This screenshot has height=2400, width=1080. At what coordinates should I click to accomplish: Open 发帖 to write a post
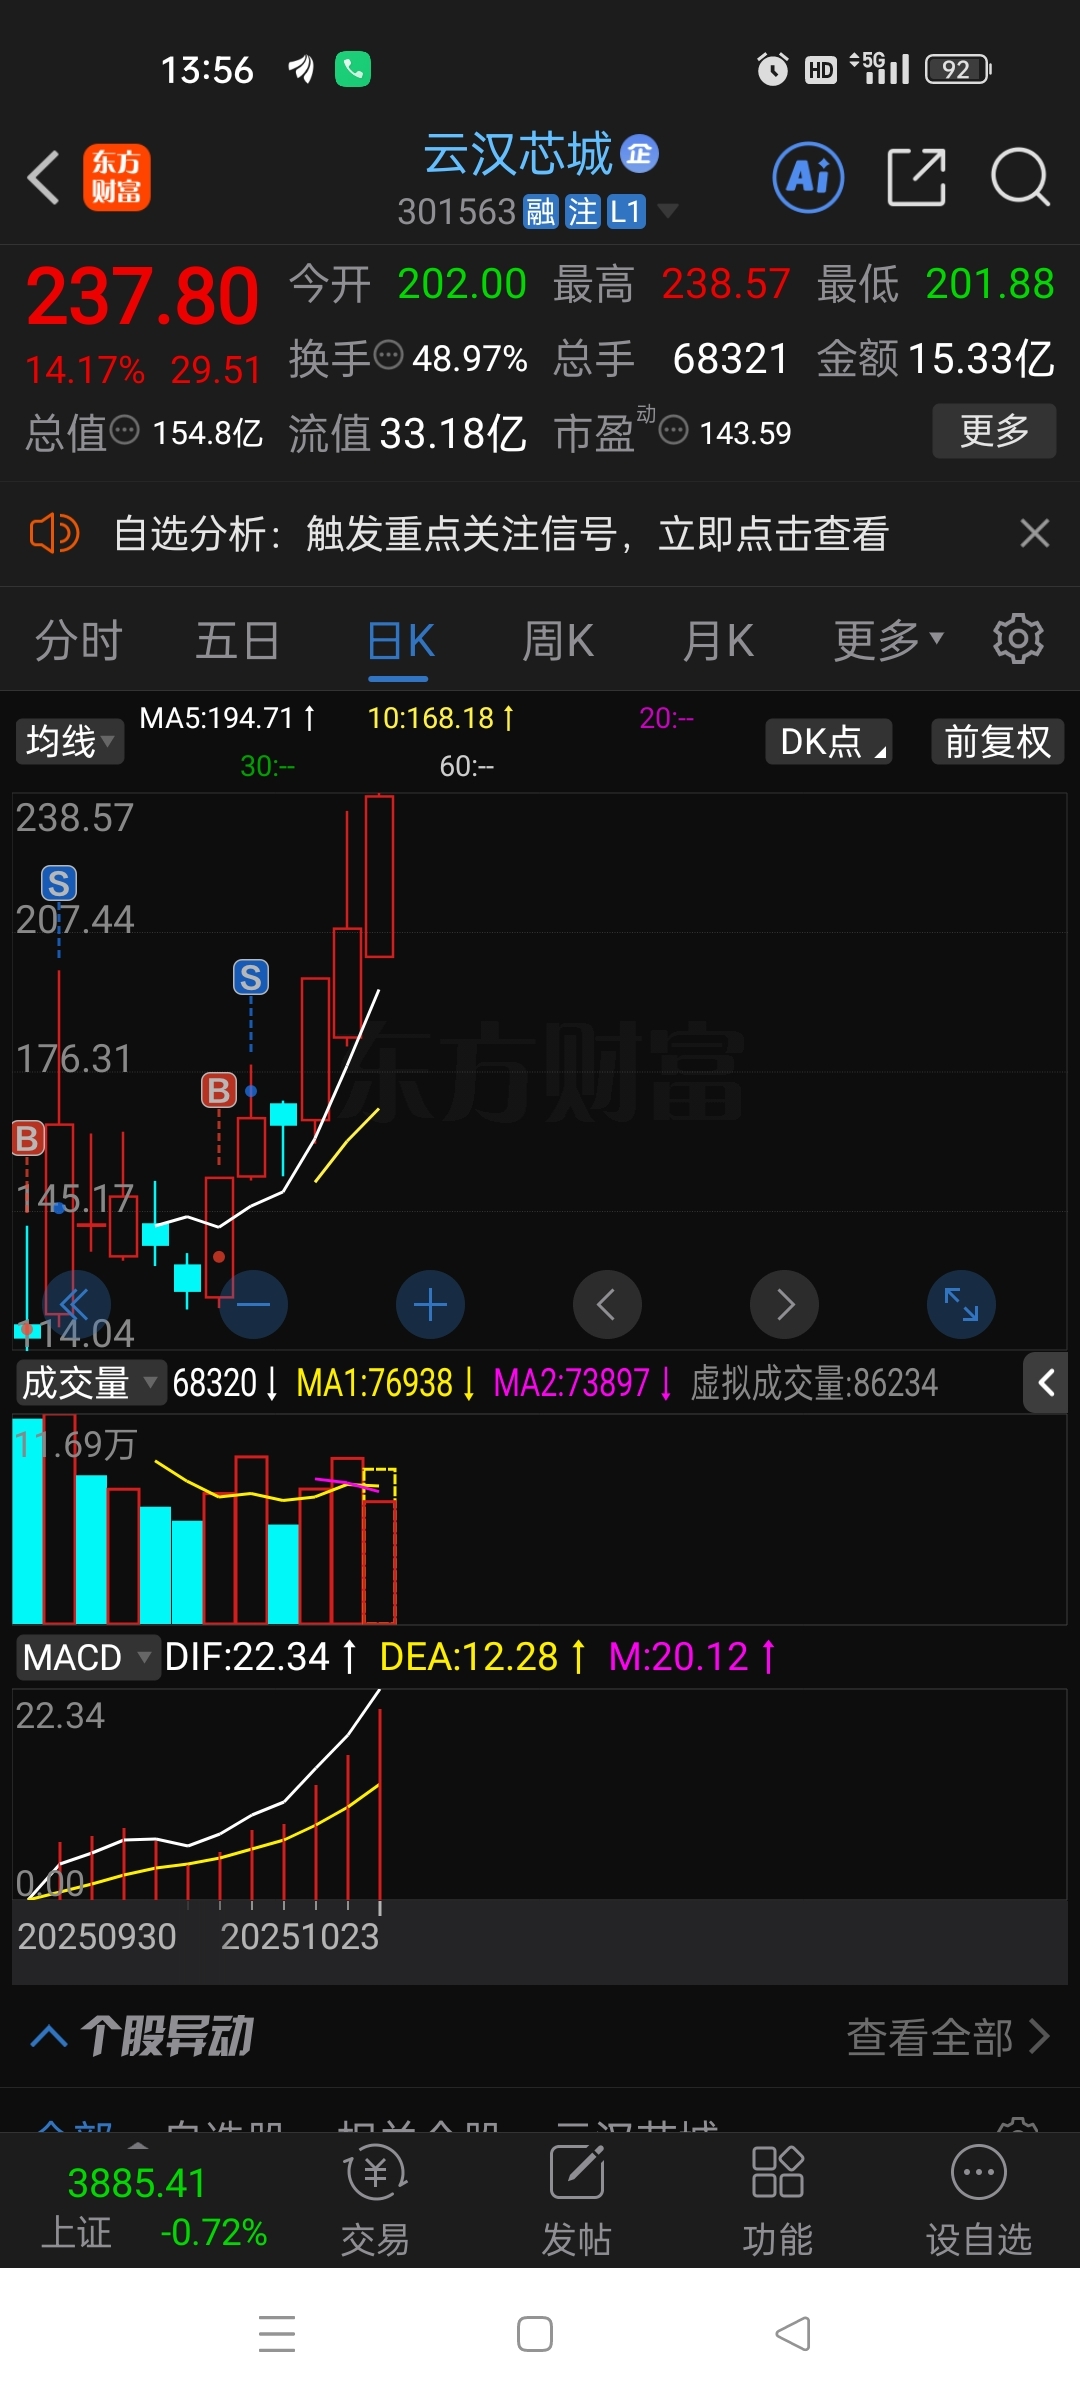point(577,2202)
